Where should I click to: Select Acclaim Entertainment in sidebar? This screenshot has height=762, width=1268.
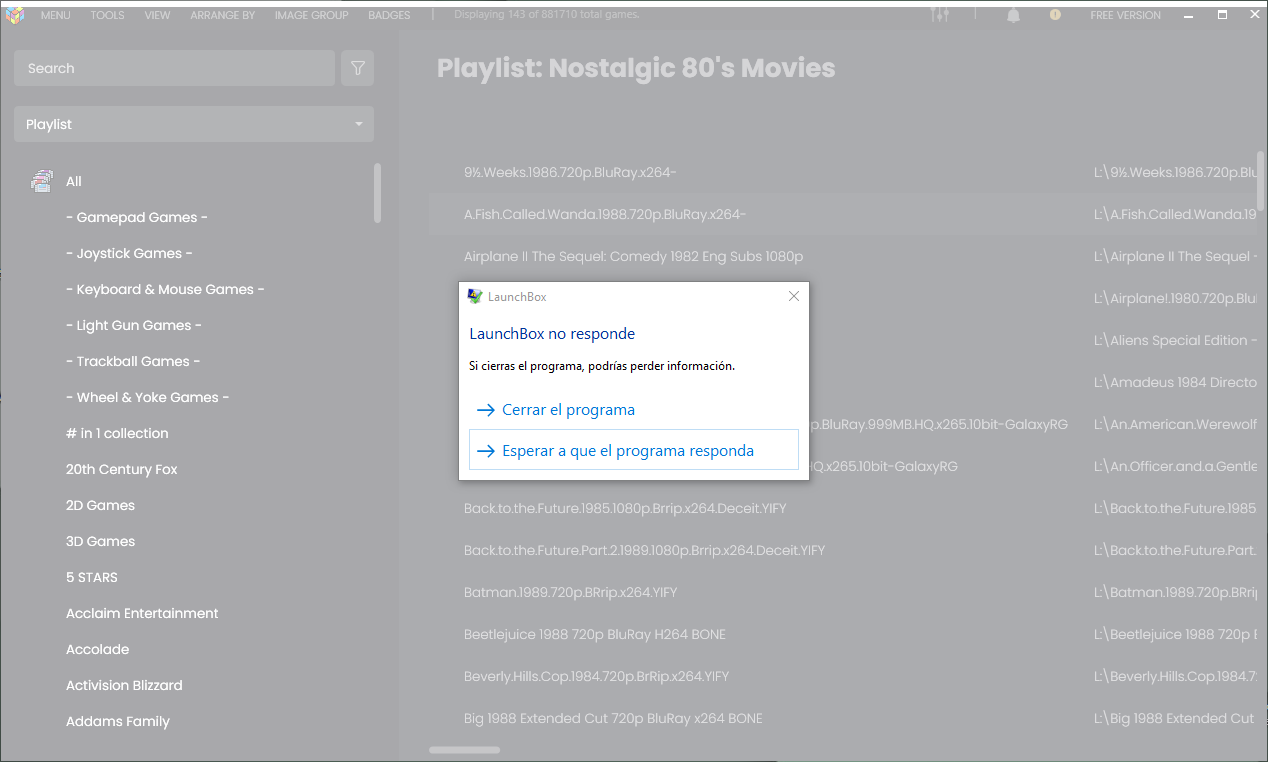click(x=142, y=613)
